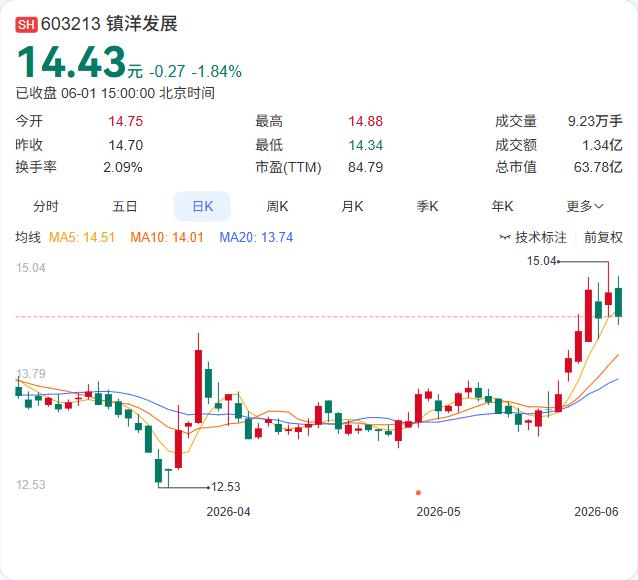Click the MA20: 13.74 indicator label
This screenshot has width=638, height=580.
pos(256,237)
